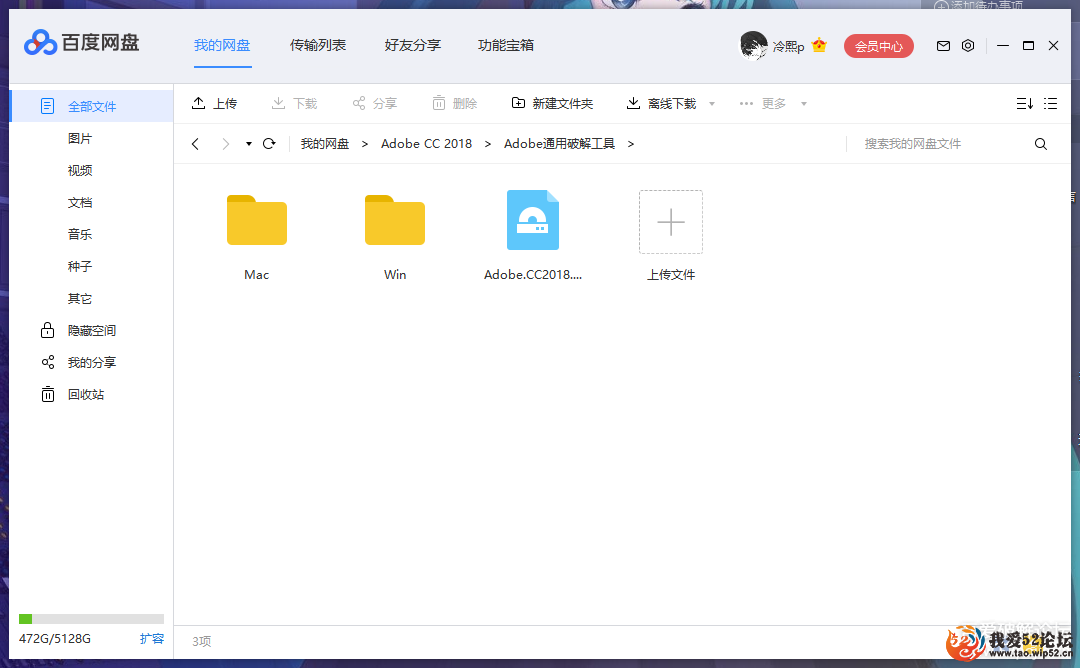Expand the 更多 dropdown arrow
Image resolution: width=1080 pixels, height=668 pixels.
pos(803,104)
